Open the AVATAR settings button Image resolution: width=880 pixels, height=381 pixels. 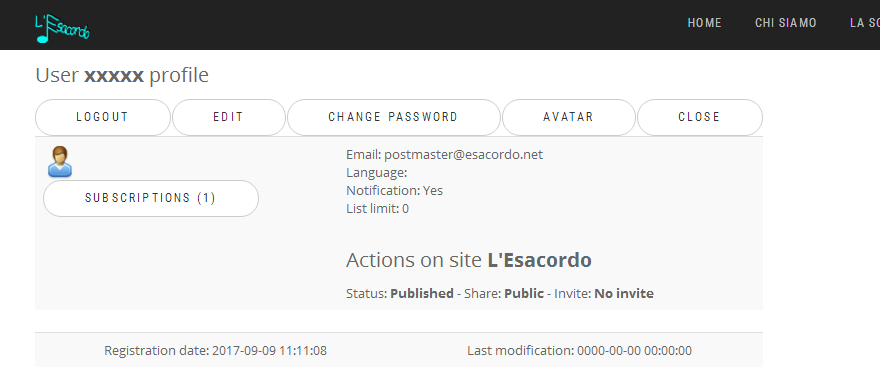tap(569, 117)
